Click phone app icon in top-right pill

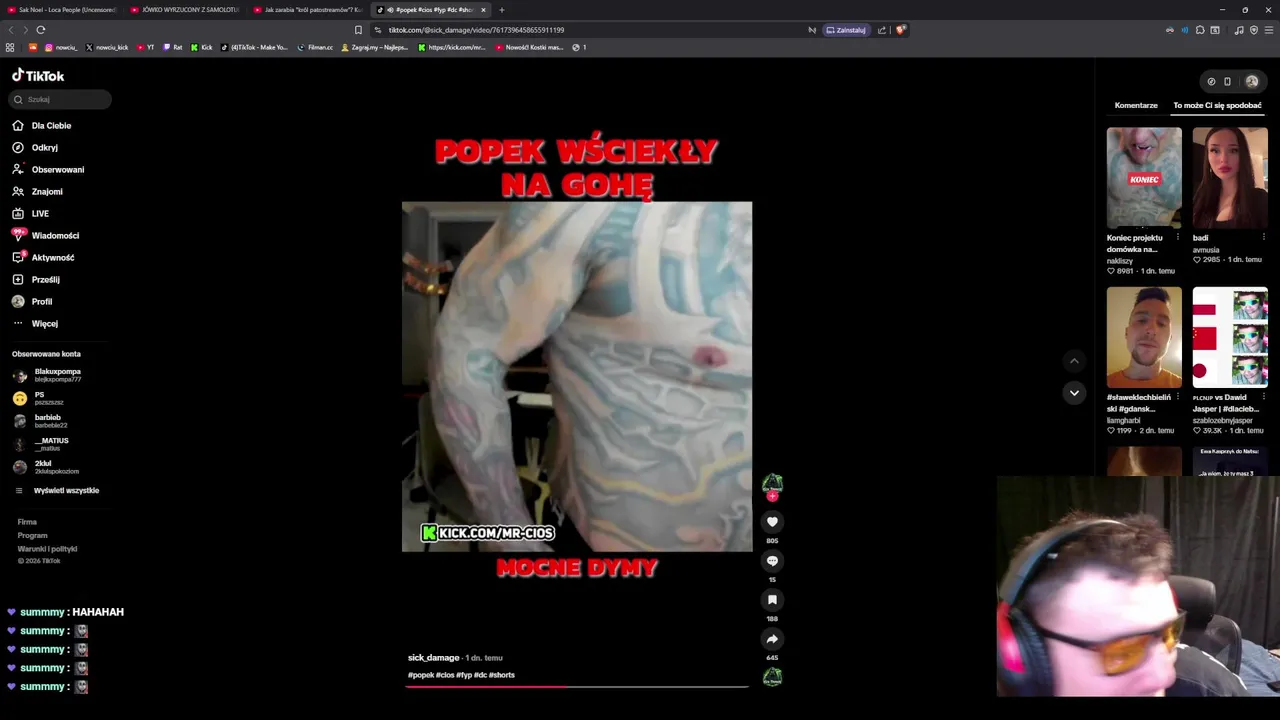click(x=1227, y=82)
